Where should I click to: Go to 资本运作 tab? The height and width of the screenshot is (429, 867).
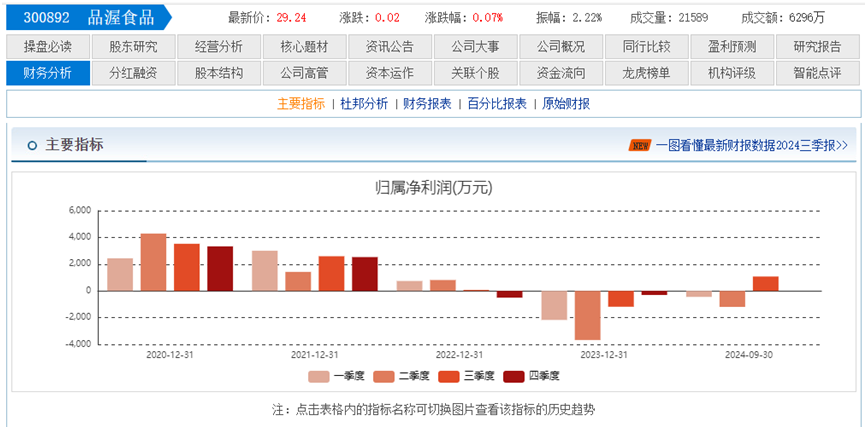(390, 73)
